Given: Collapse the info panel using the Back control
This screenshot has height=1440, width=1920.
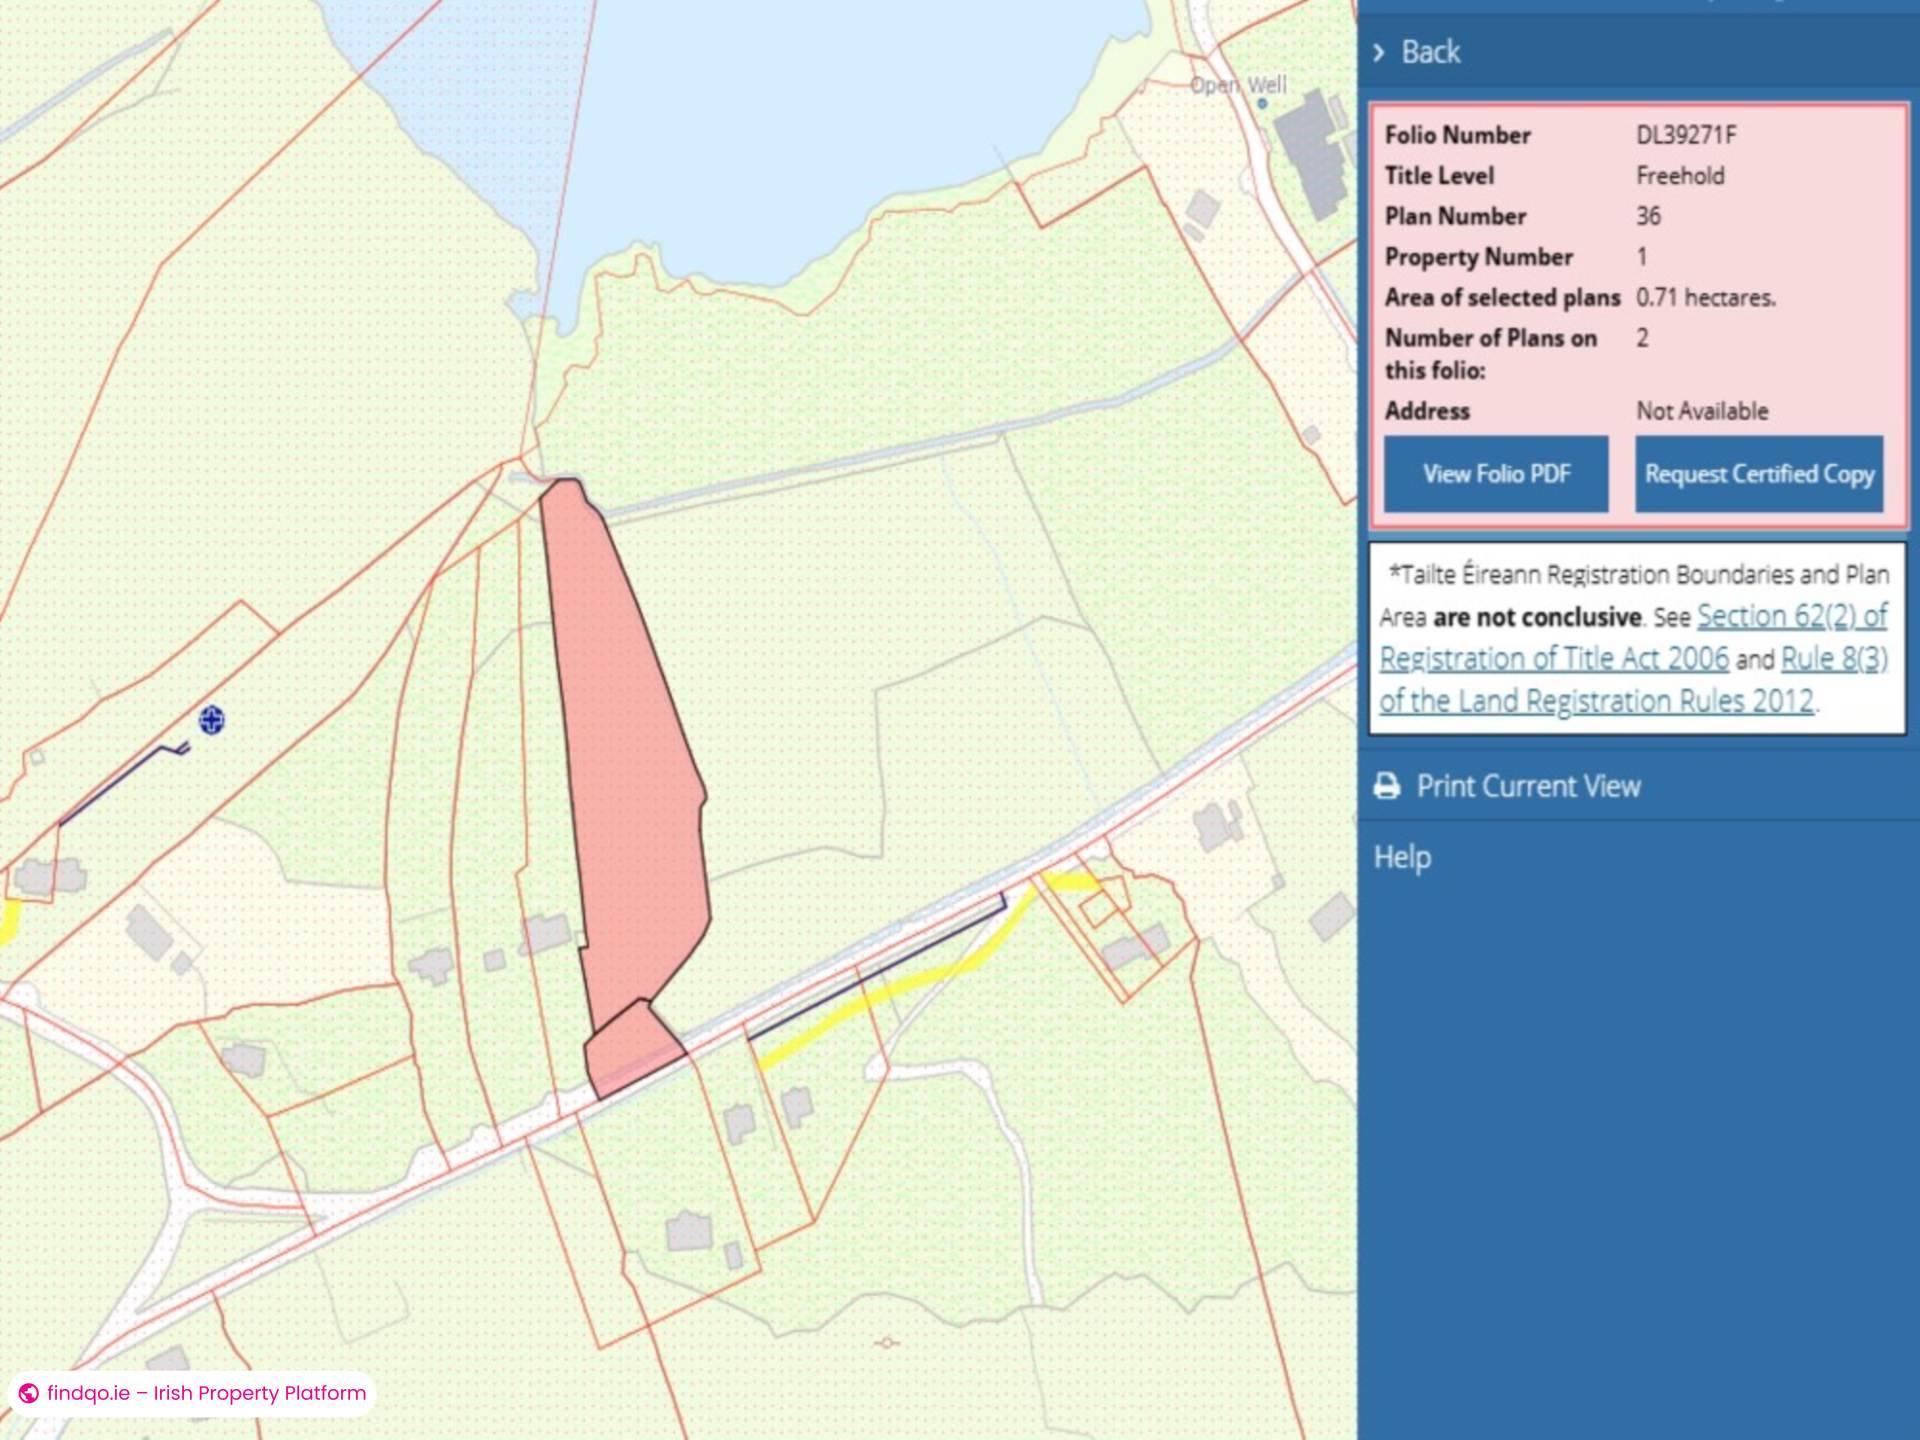Looking at the screenshot, I should pos(1430,51).
